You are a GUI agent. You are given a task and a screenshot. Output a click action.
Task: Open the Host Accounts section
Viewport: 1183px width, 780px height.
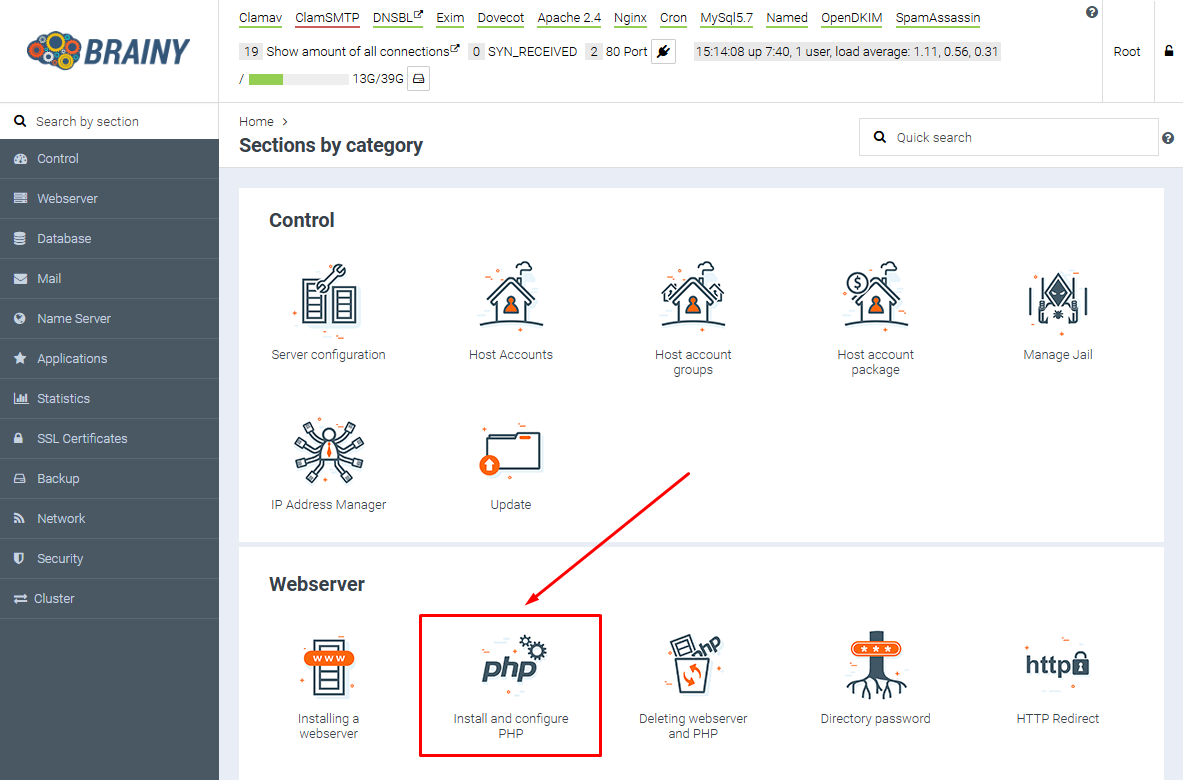[511, 311]
